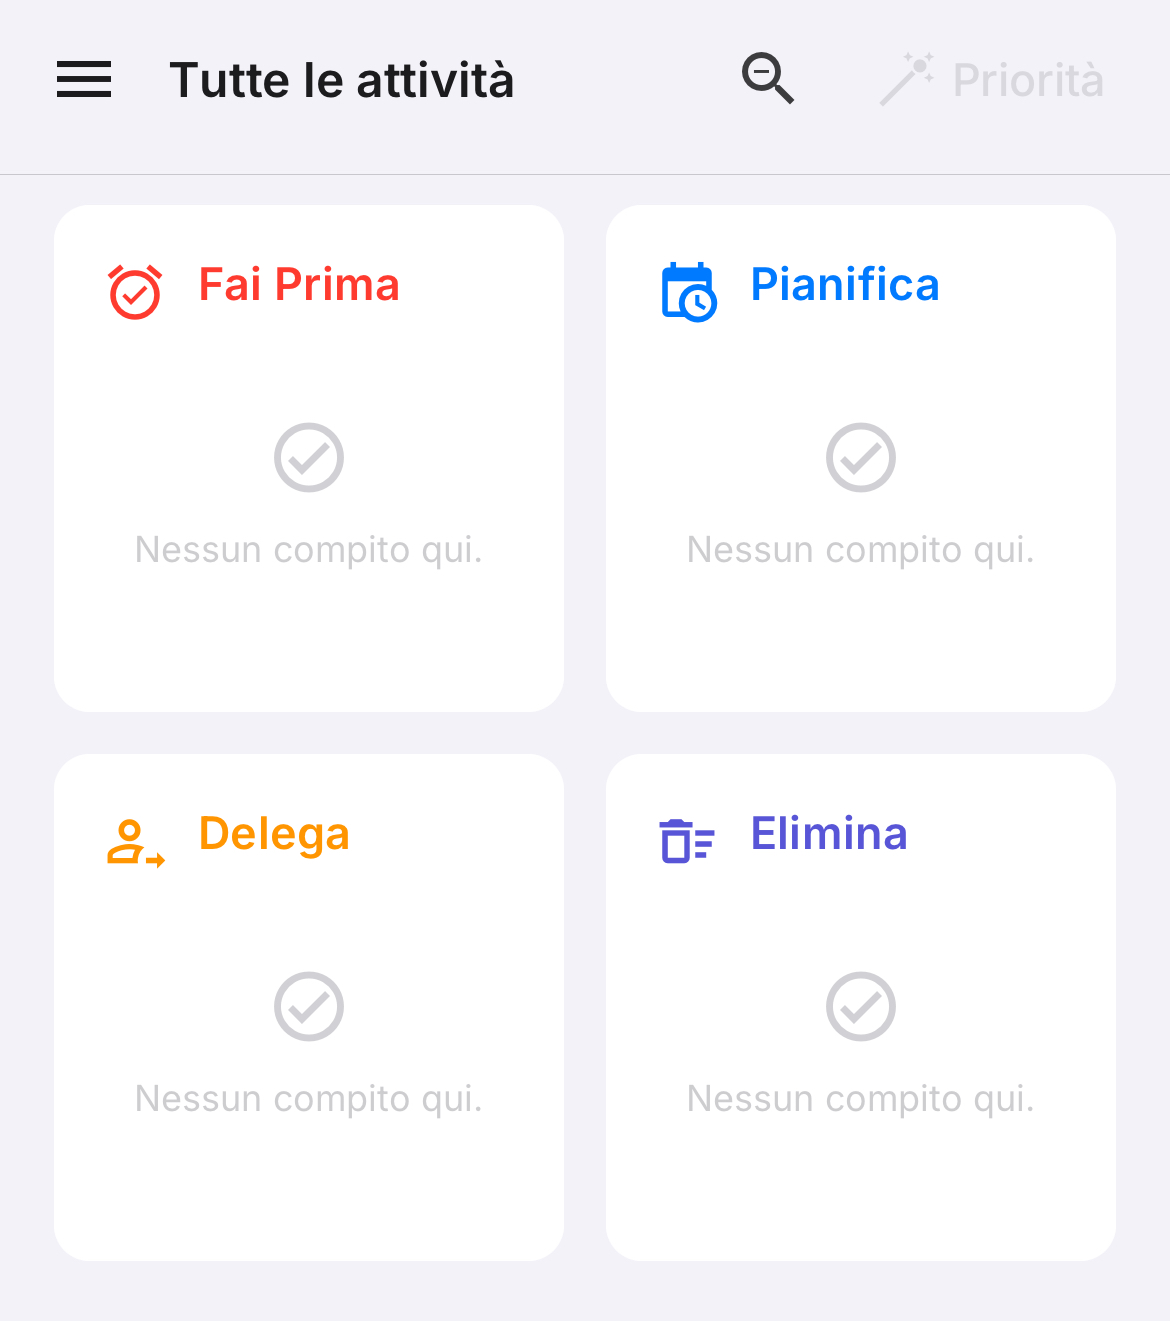Click checkmark circle in Pianifica card
This screenshot has height=1321, width=1170.
[861, 457]
